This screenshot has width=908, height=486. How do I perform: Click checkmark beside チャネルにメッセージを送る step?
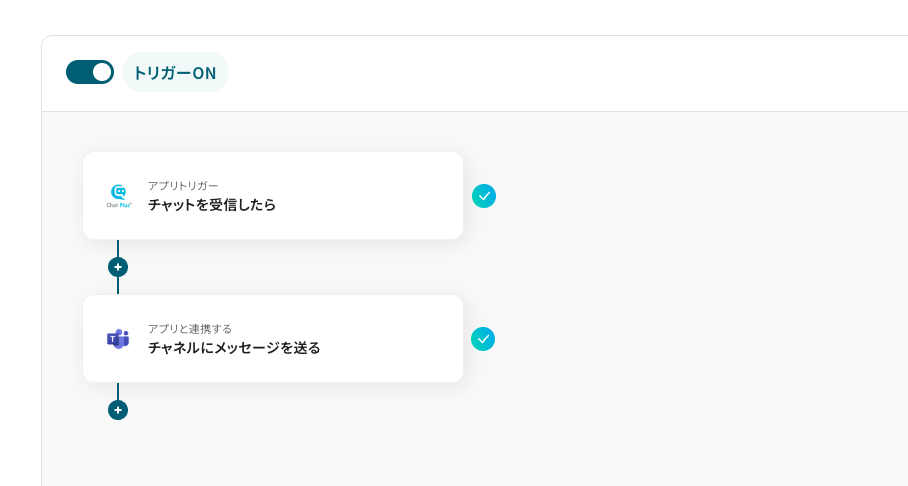point(483,339)
